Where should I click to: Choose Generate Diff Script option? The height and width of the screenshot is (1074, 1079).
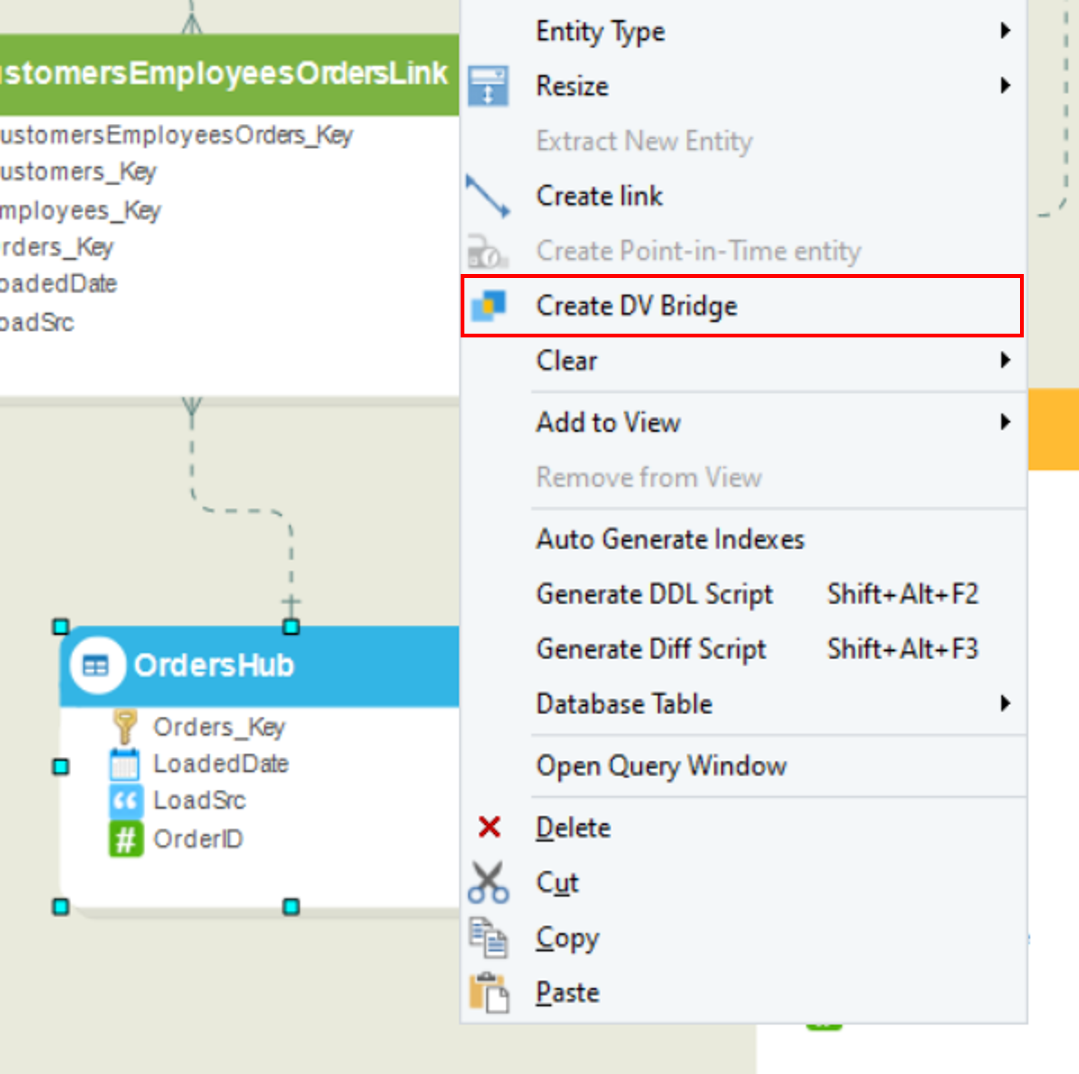651,649
